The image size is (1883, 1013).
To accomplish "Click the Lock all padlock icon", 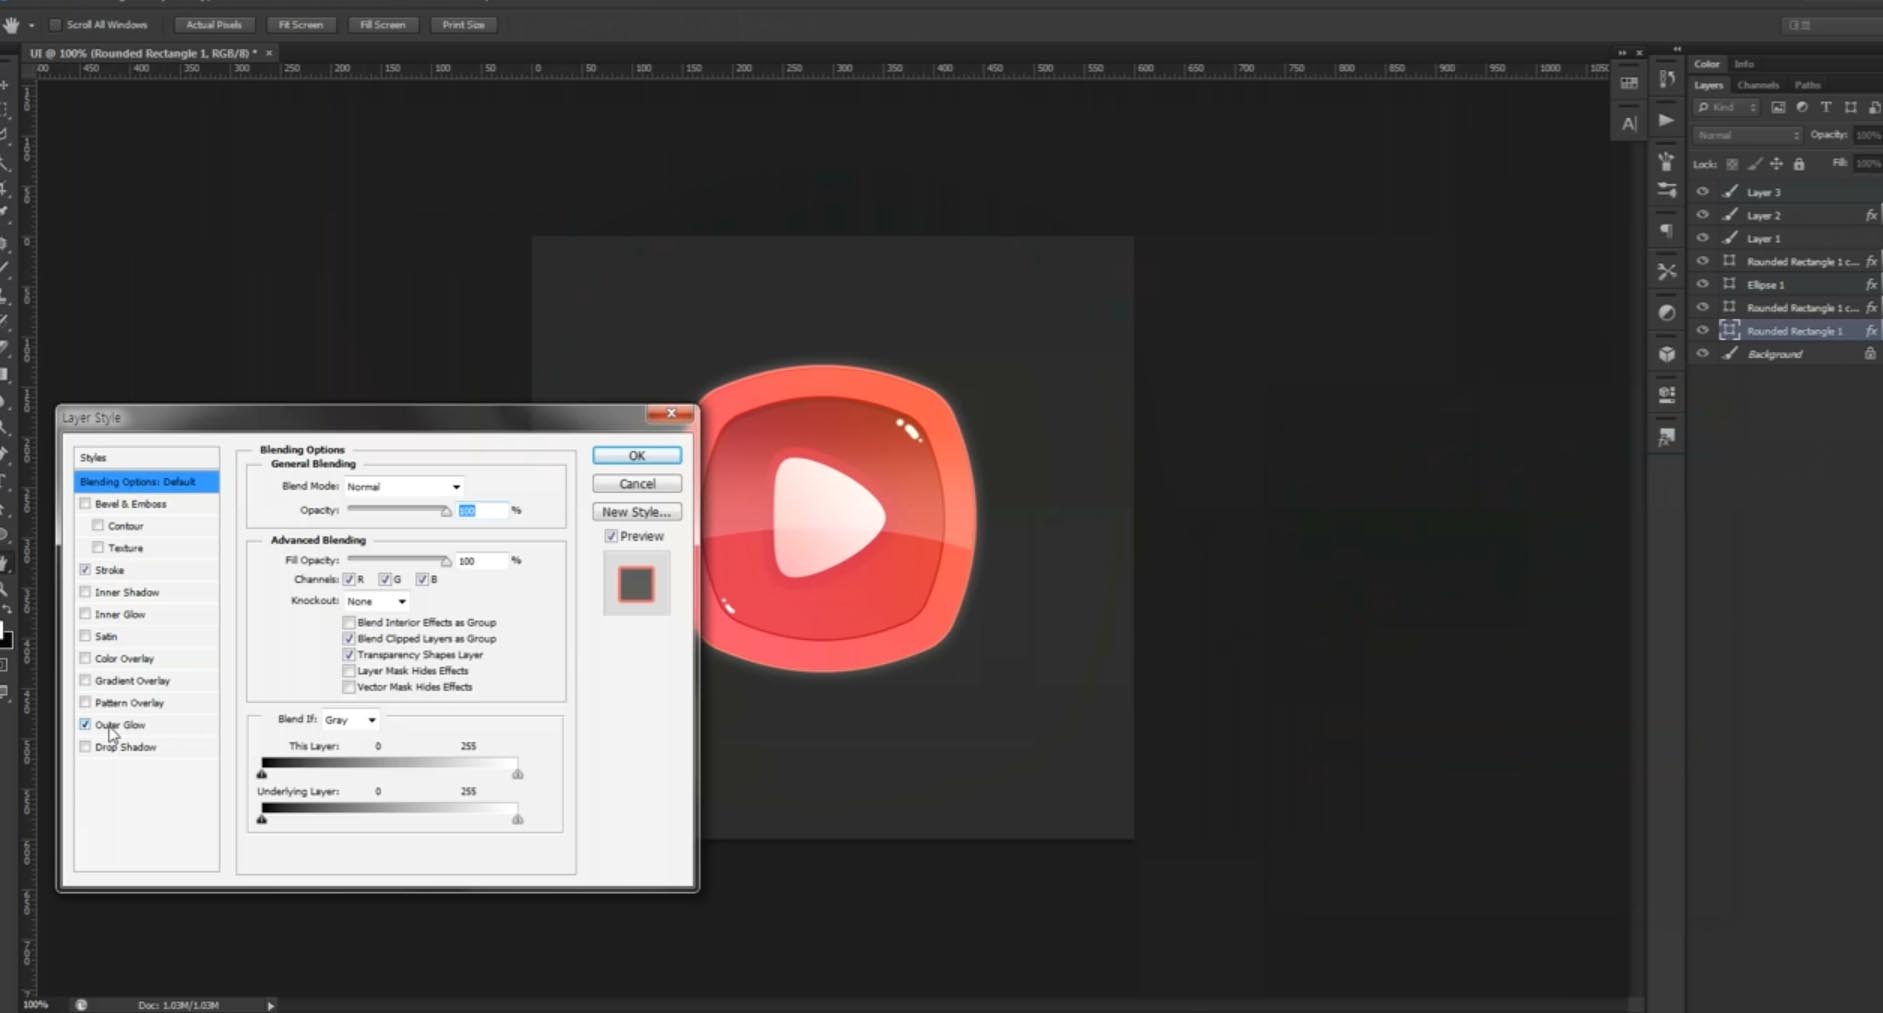I will point(1799,164).
